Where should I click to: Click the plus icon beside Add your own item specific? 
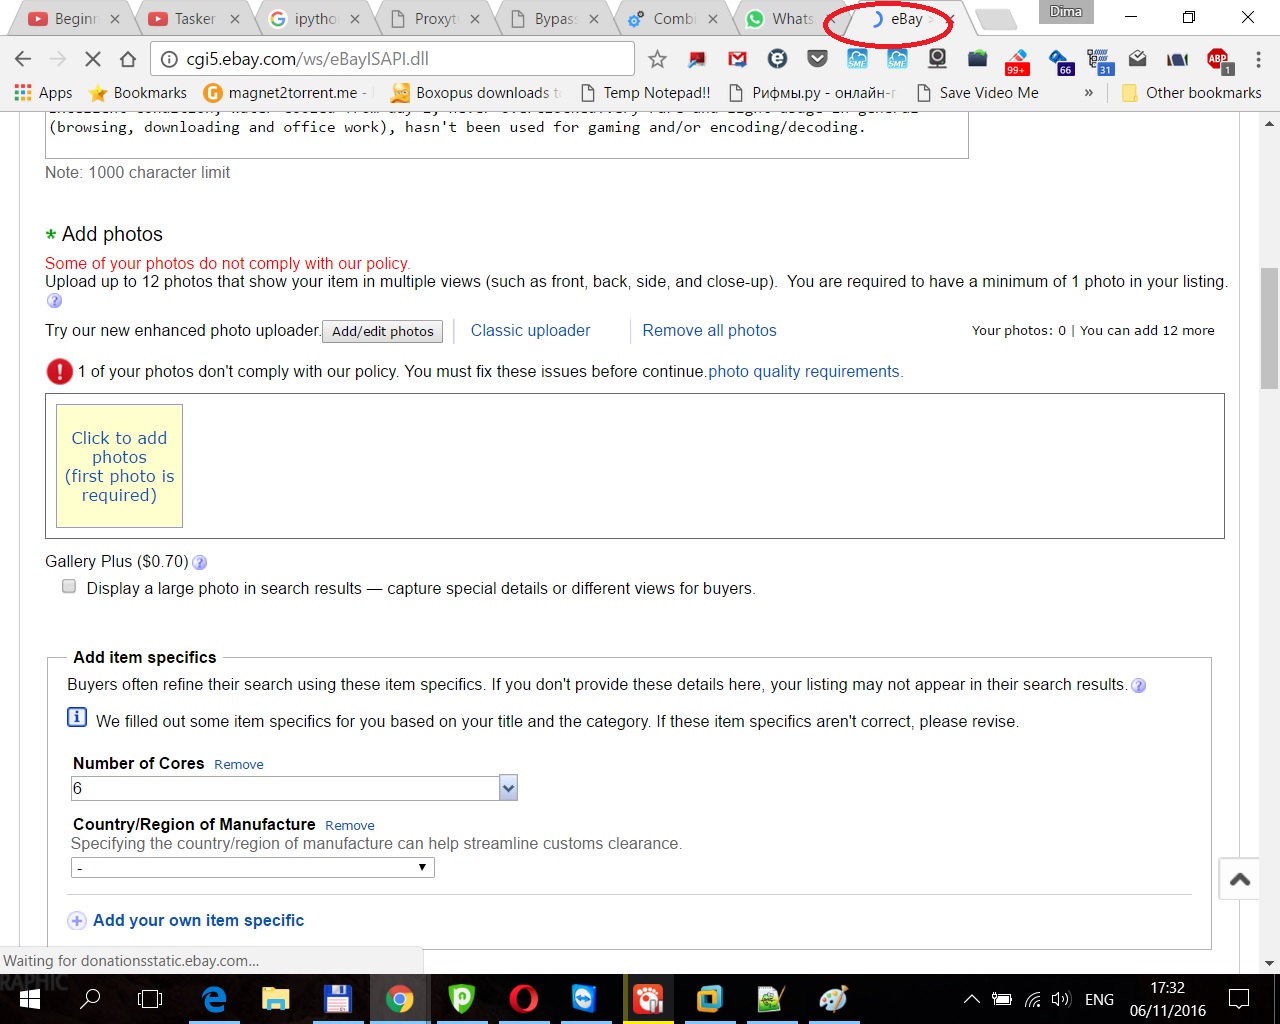click(77, 920)
